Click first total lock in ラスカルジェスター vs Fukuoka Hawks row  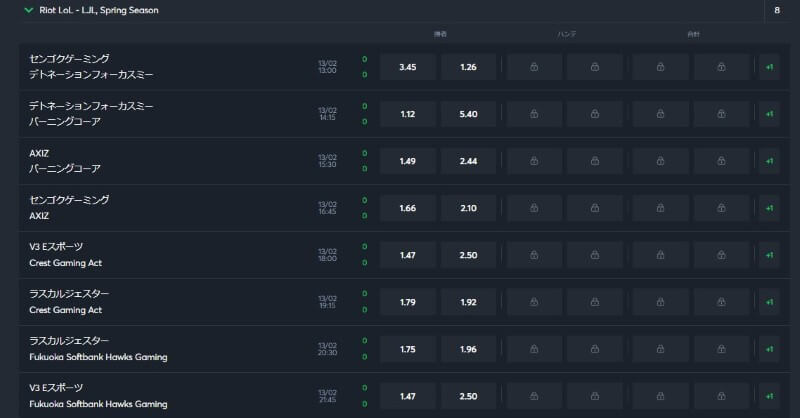pyautogui.click(x=661, y=349)
